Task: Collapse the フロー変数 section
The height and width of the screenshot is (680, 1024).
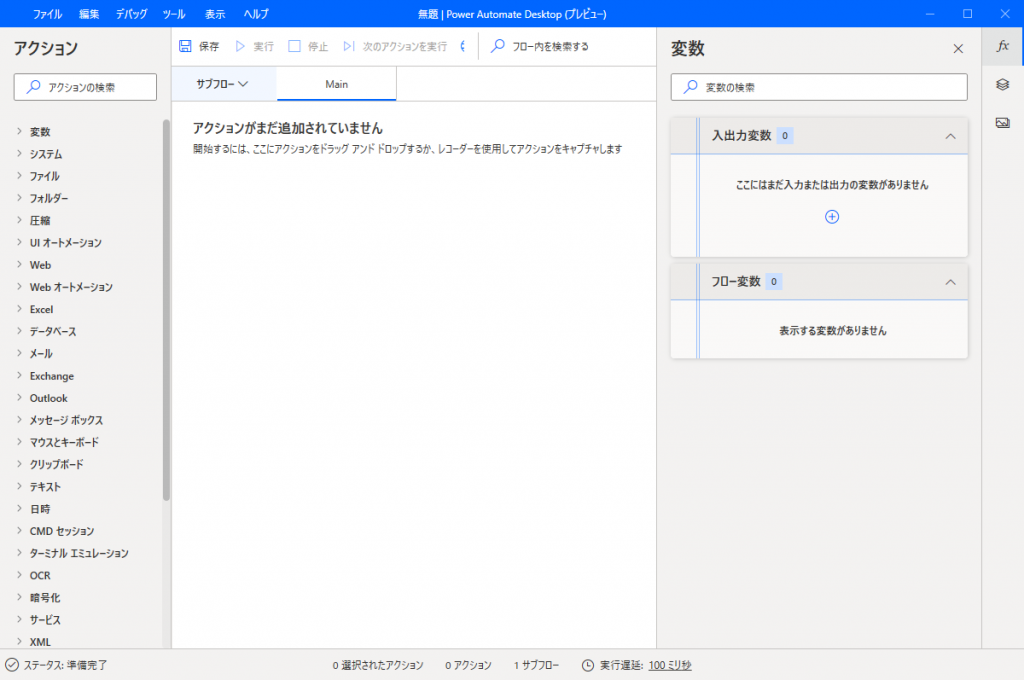Action: click(x=950, y=282)
